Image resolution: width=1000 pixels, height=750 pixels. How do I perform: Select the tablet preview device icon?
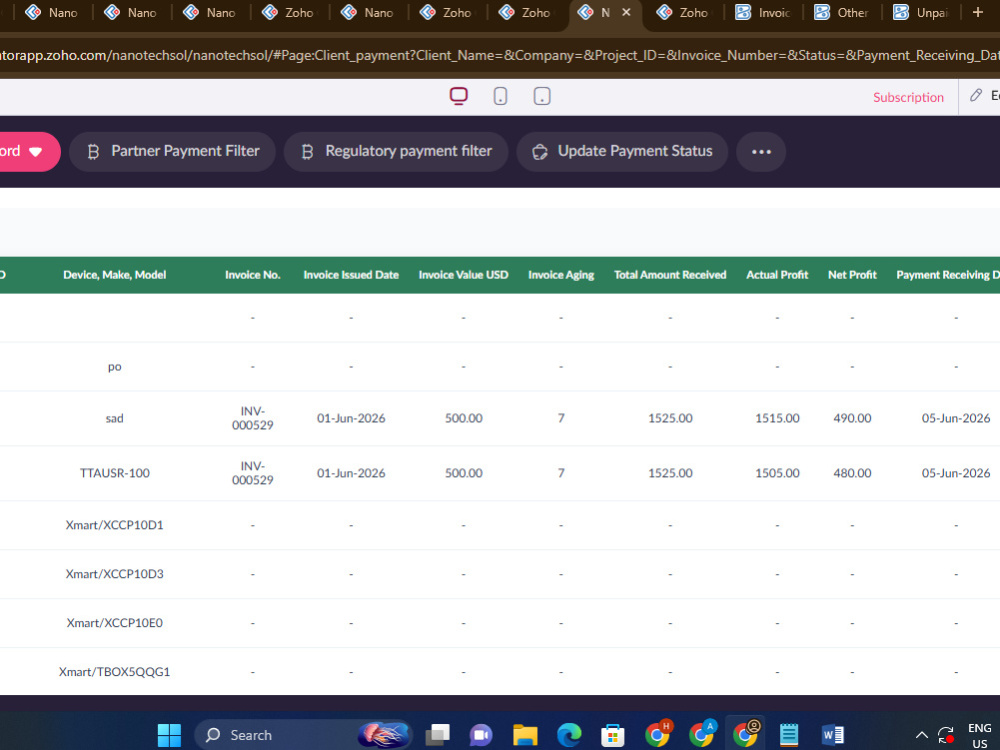pyautogui.click(x=542, y=96)
